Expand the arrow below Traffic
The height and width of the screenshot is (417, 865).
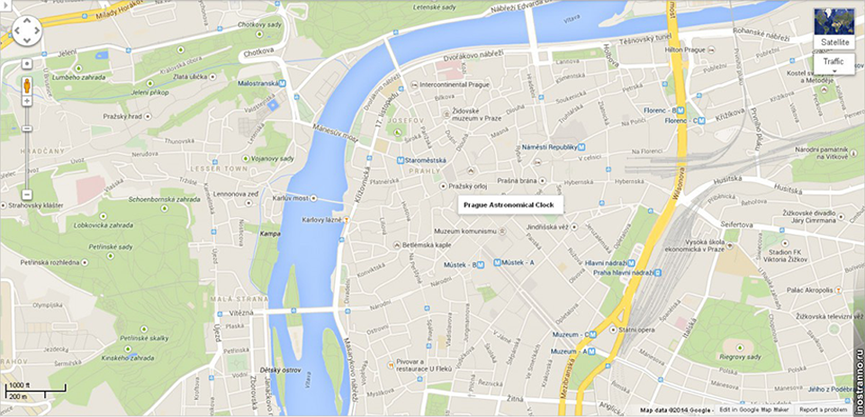pos(834,71)
